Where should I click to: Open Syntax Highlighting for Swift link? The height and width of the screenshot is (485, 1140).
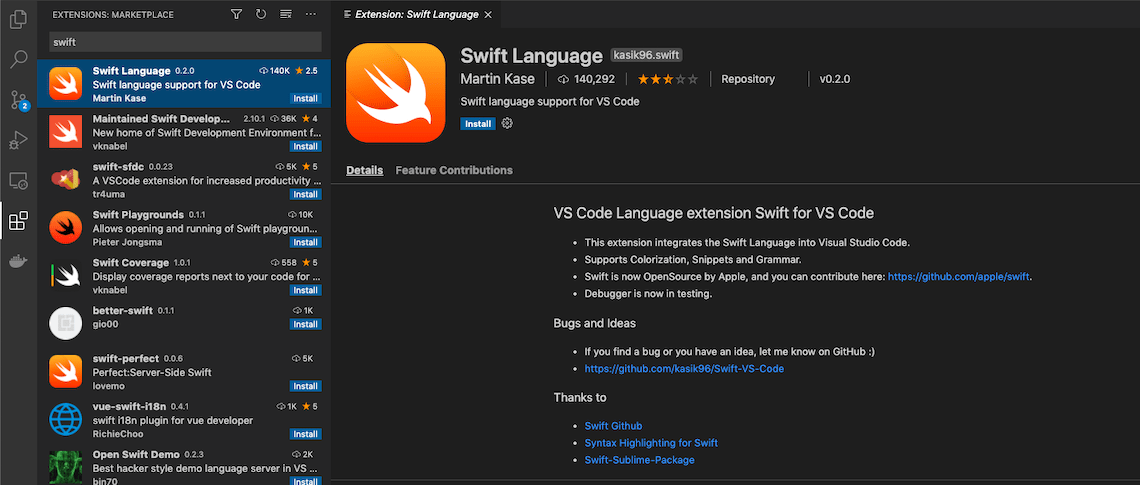(651, 442)
